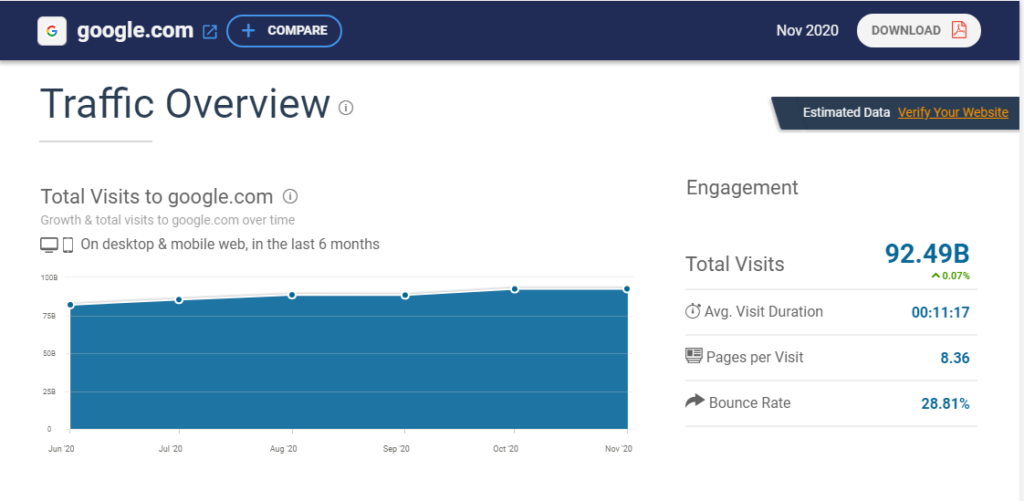Click the 92.49B total visits value
The image size is (1024, 501).
click(927, 253)
